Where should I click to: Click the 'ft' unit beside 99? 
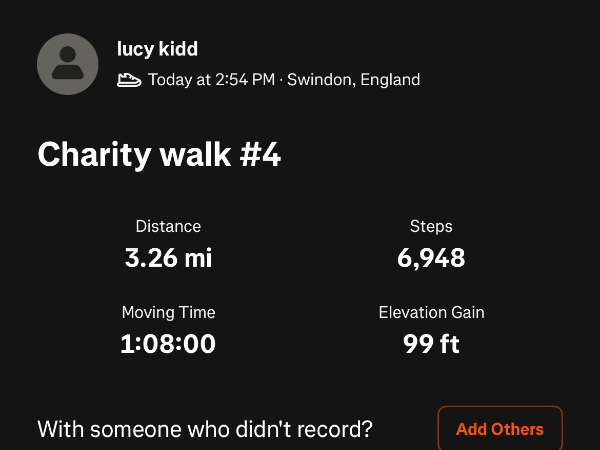pos(449,344)
